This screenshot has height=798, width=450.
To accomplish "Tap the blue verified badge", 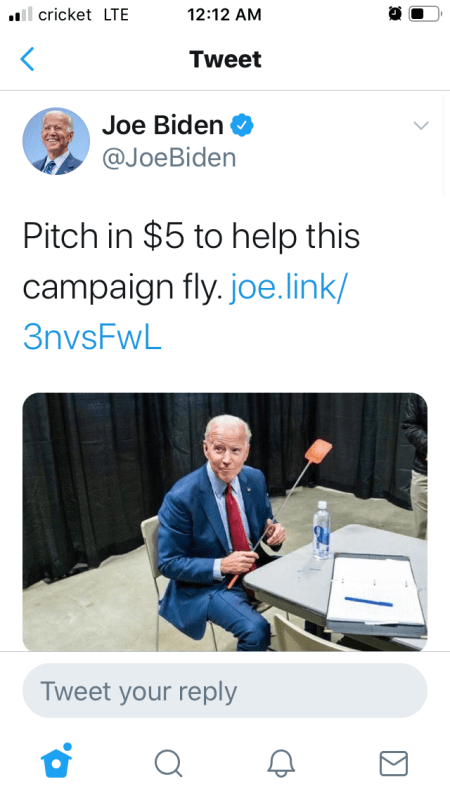I will coord(242,126).
